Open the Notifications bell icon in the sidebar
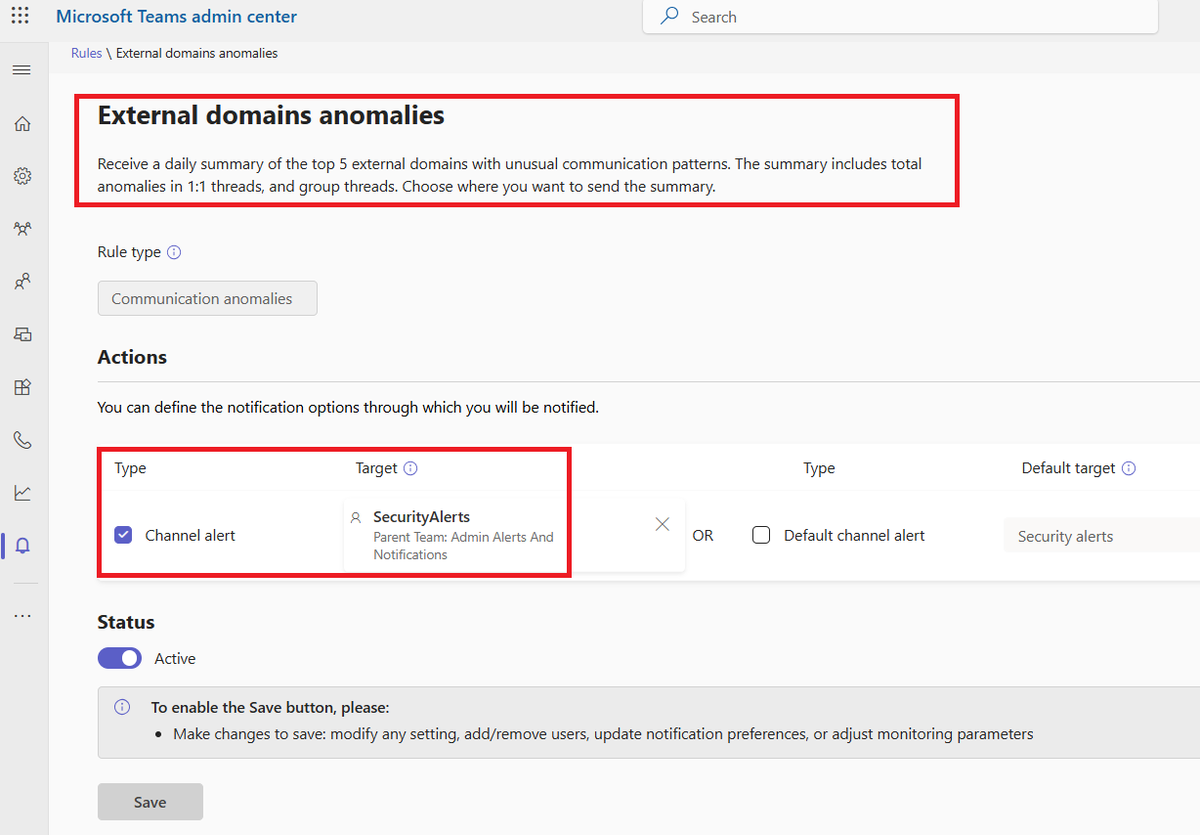 pos(22,546)
